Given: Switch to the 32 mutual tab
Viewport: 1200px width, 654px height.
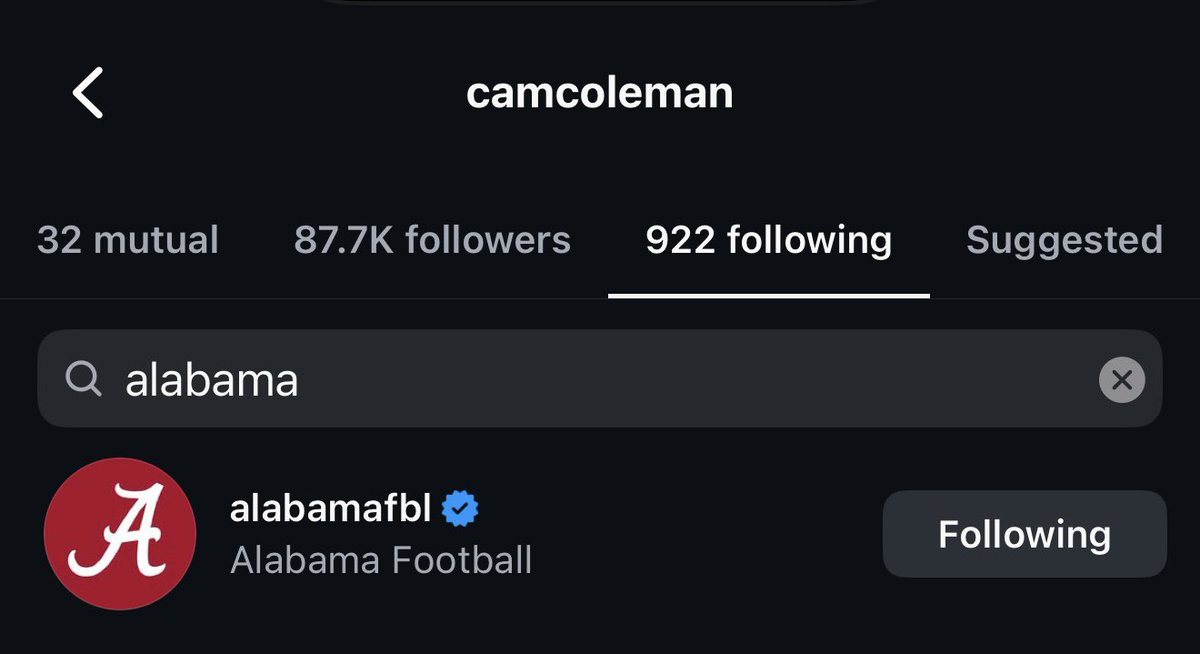Looking at the screenshot, I should (128, 240).
